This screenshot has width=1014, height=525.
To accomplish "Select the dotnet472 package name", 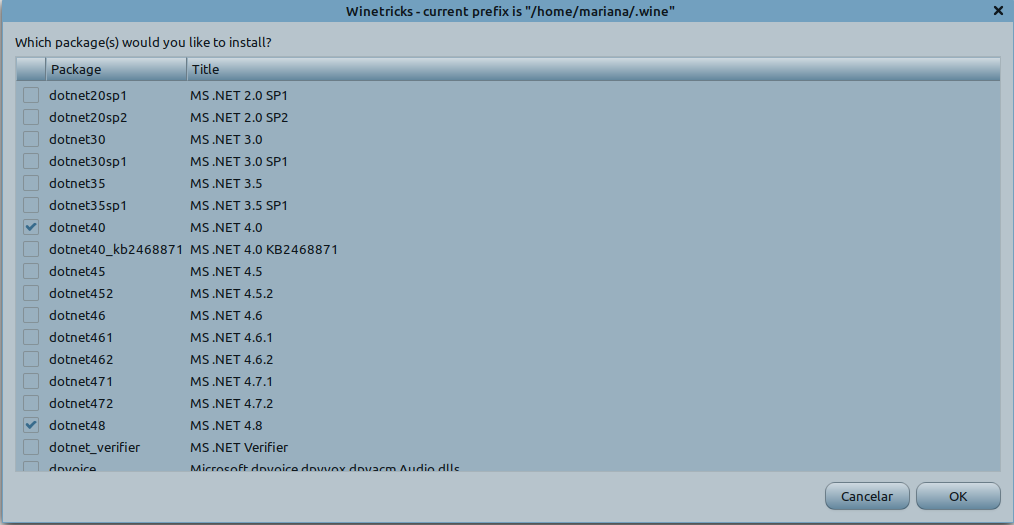I will (x=81, y=403).
